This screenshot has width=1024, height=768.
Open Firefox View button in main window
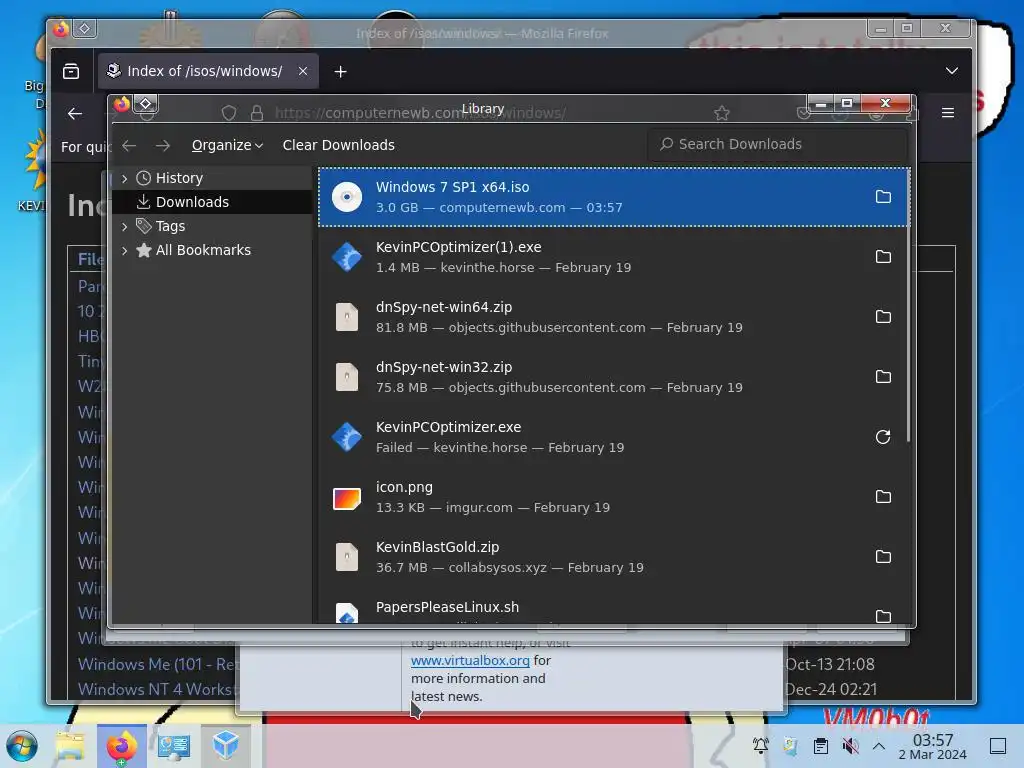pos(71,71)
